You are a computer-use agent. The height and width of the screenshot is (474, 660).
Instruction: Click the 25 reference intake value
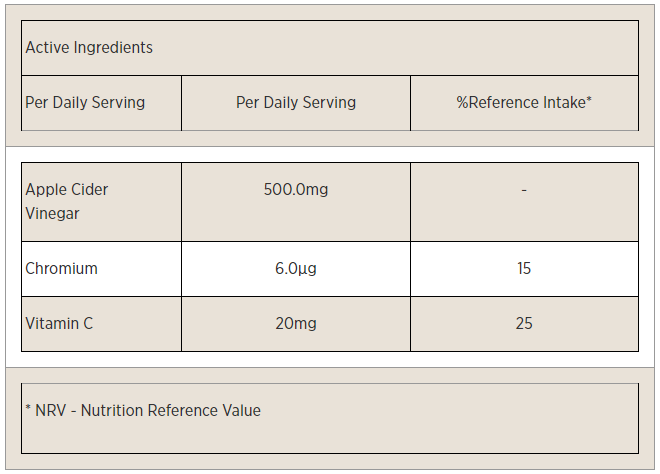coord(524,324)
